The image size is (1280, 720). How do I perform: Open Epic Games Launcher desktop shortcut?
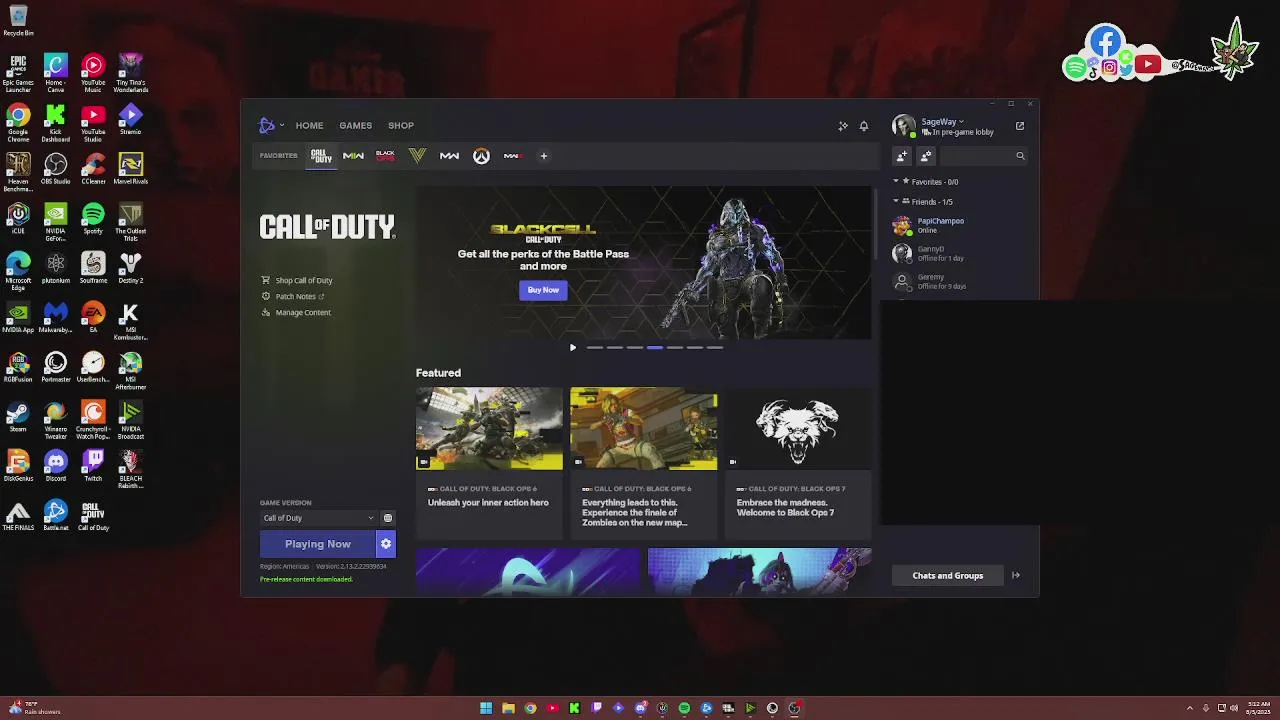(18, 74)
